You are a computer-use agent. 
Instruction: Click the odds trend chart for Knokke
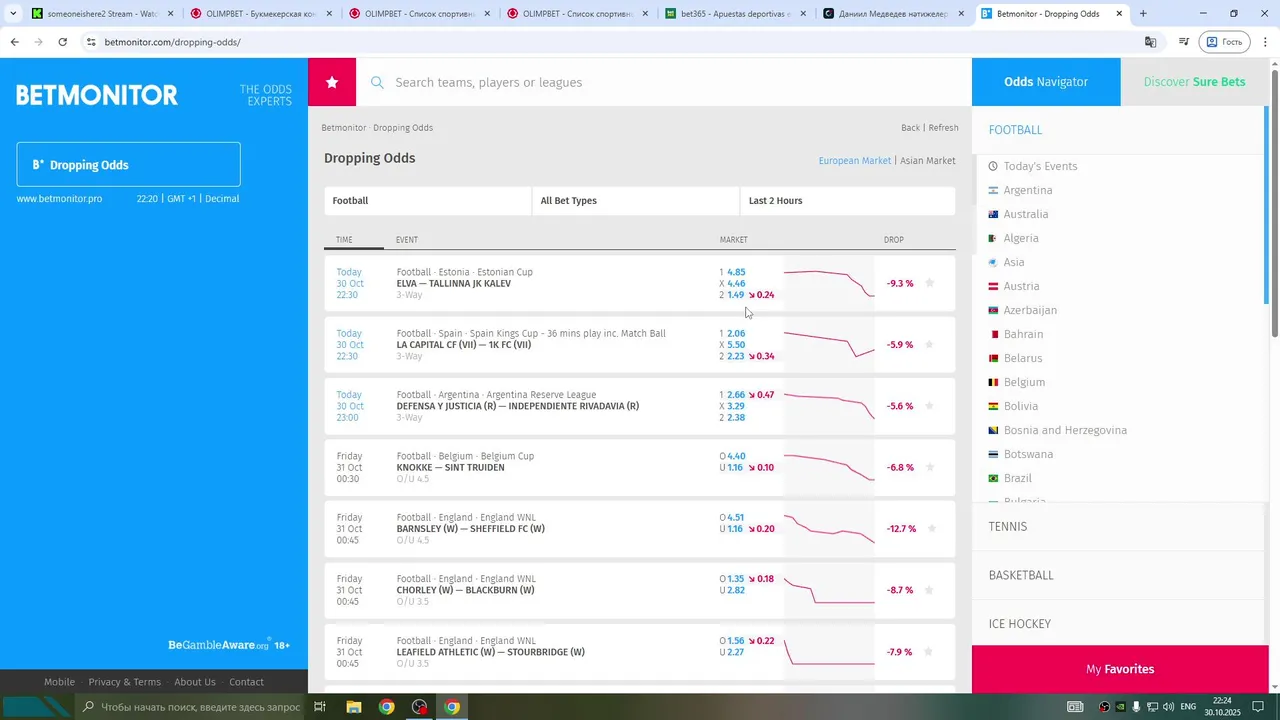click(829, 467)
